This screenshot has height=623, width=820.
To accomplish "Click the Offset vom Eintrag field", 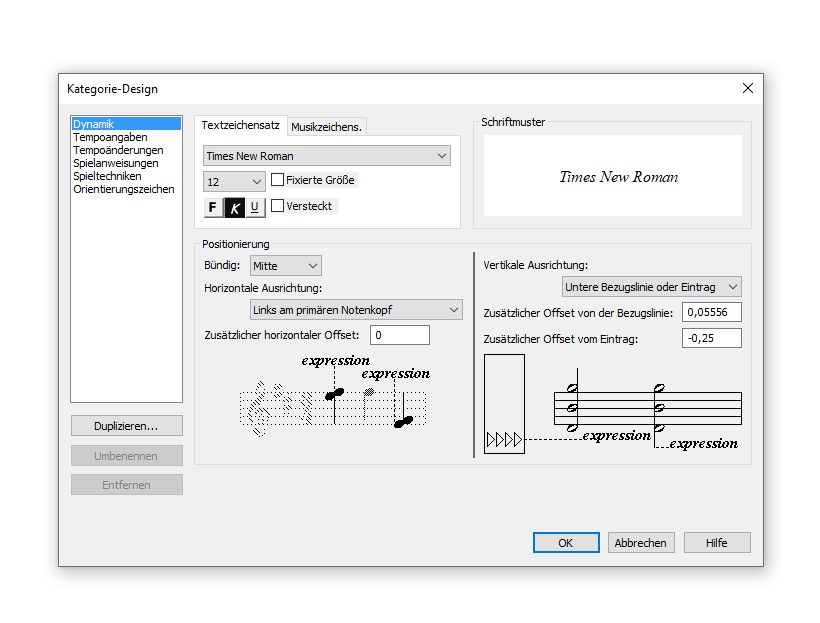I will pos(712,338).
